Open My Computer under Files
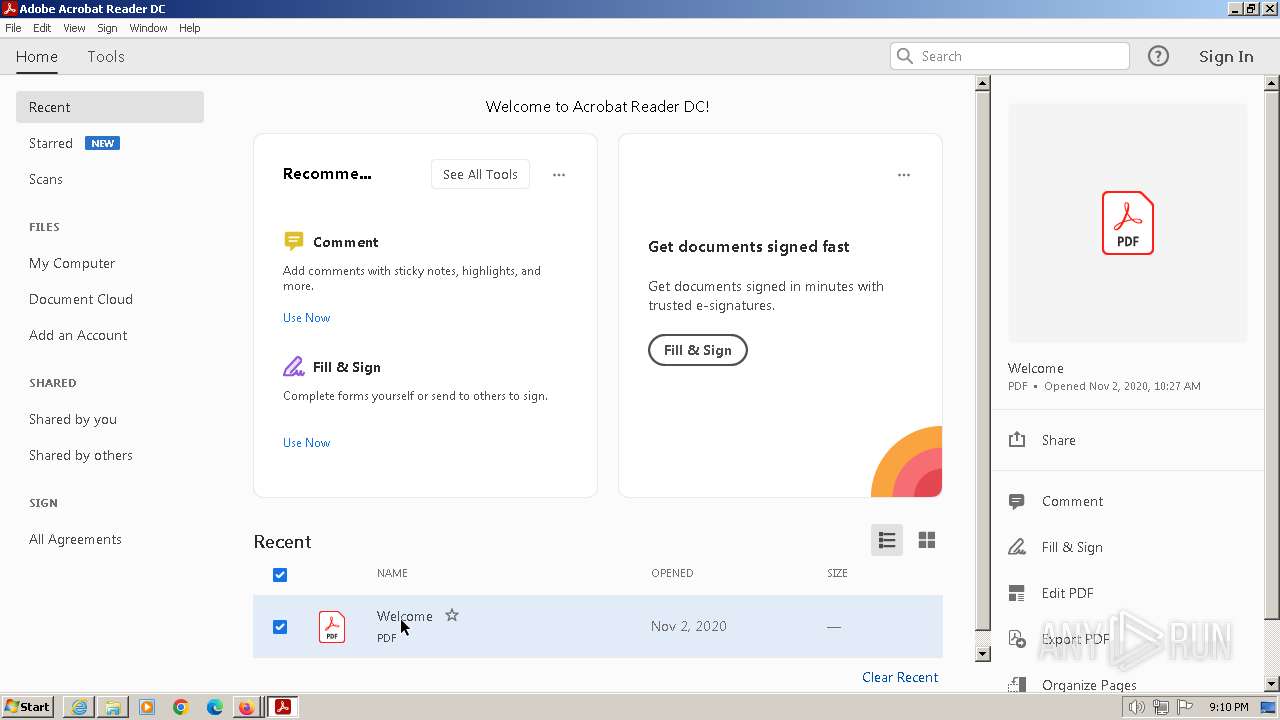 (x=72, y=263)
